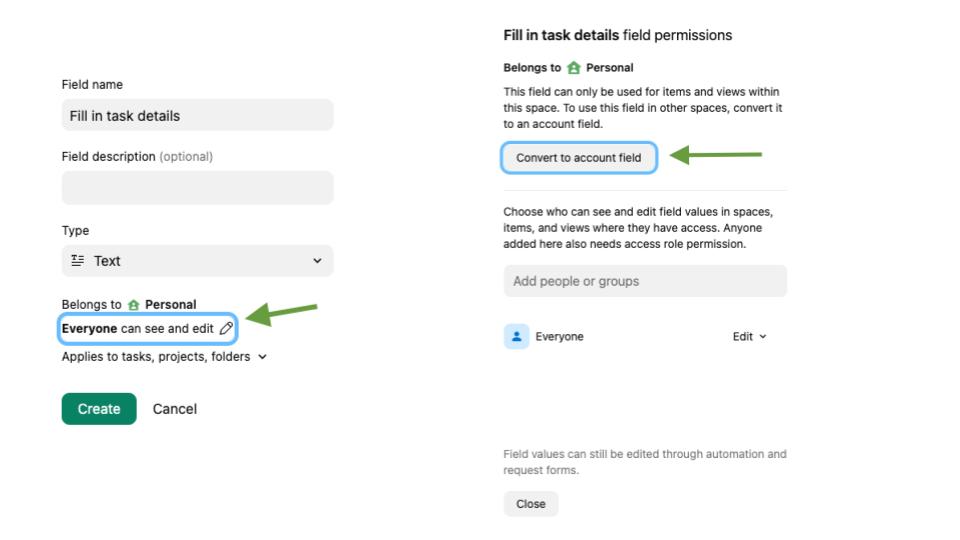
Task: Click the Personal space name under the Type field
Action: pyautogui.click(x=171, y=305)
